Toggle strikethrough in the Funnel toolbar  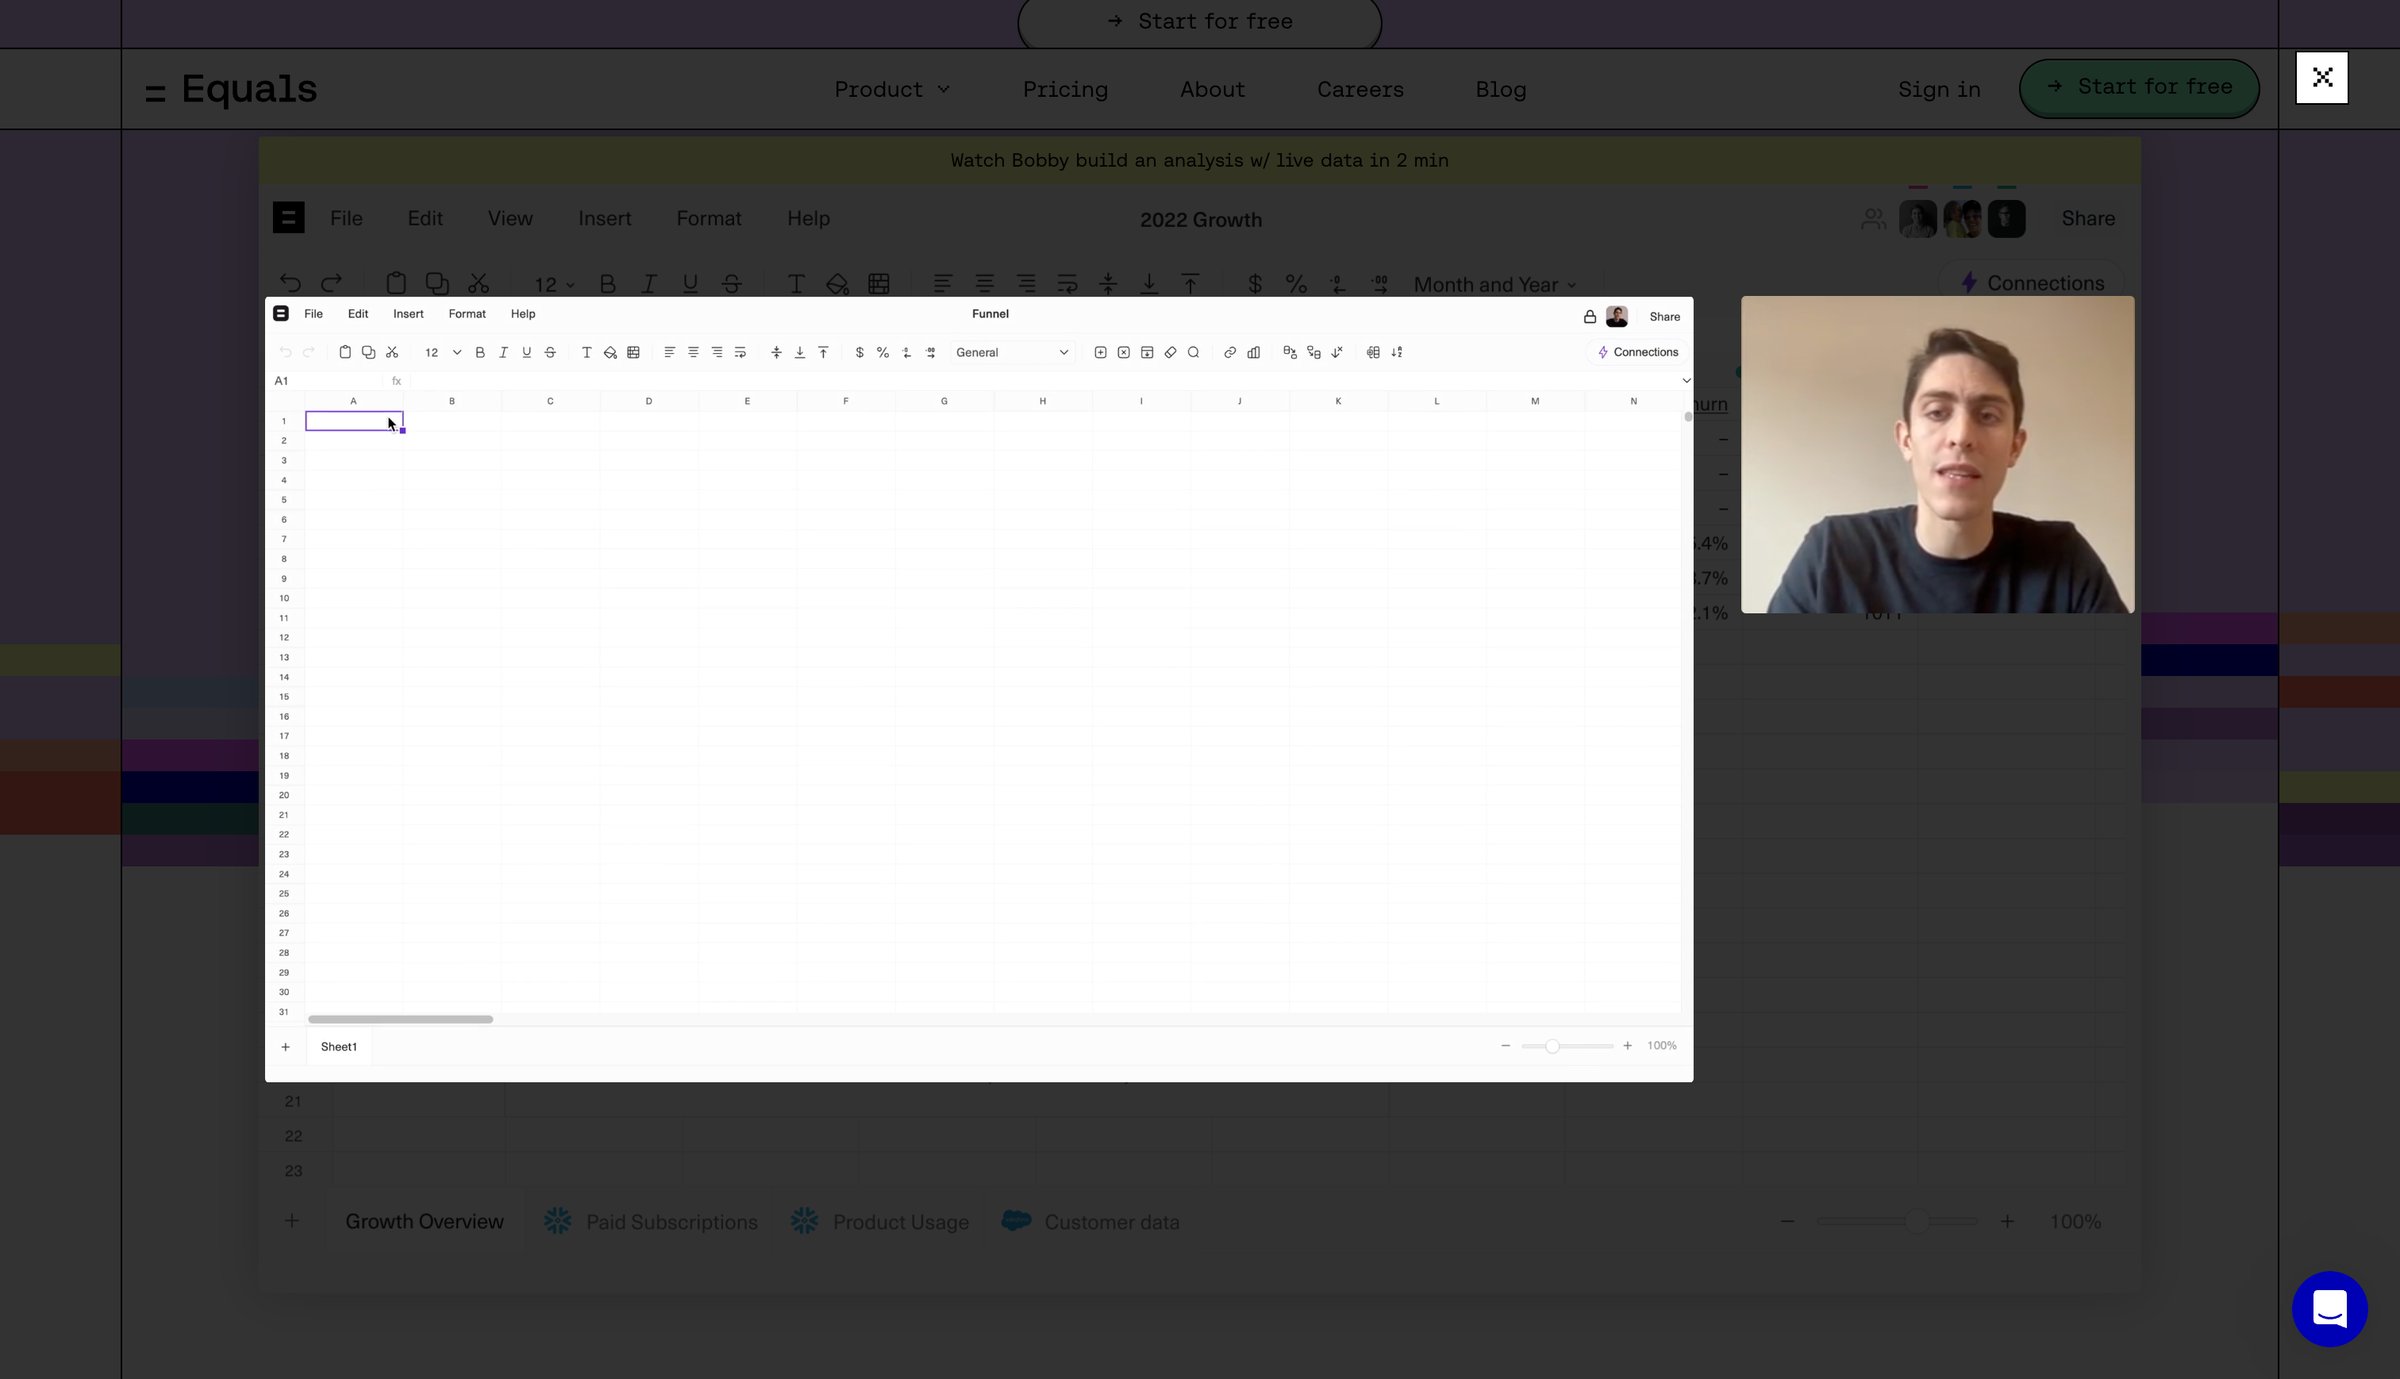[550, 352]
